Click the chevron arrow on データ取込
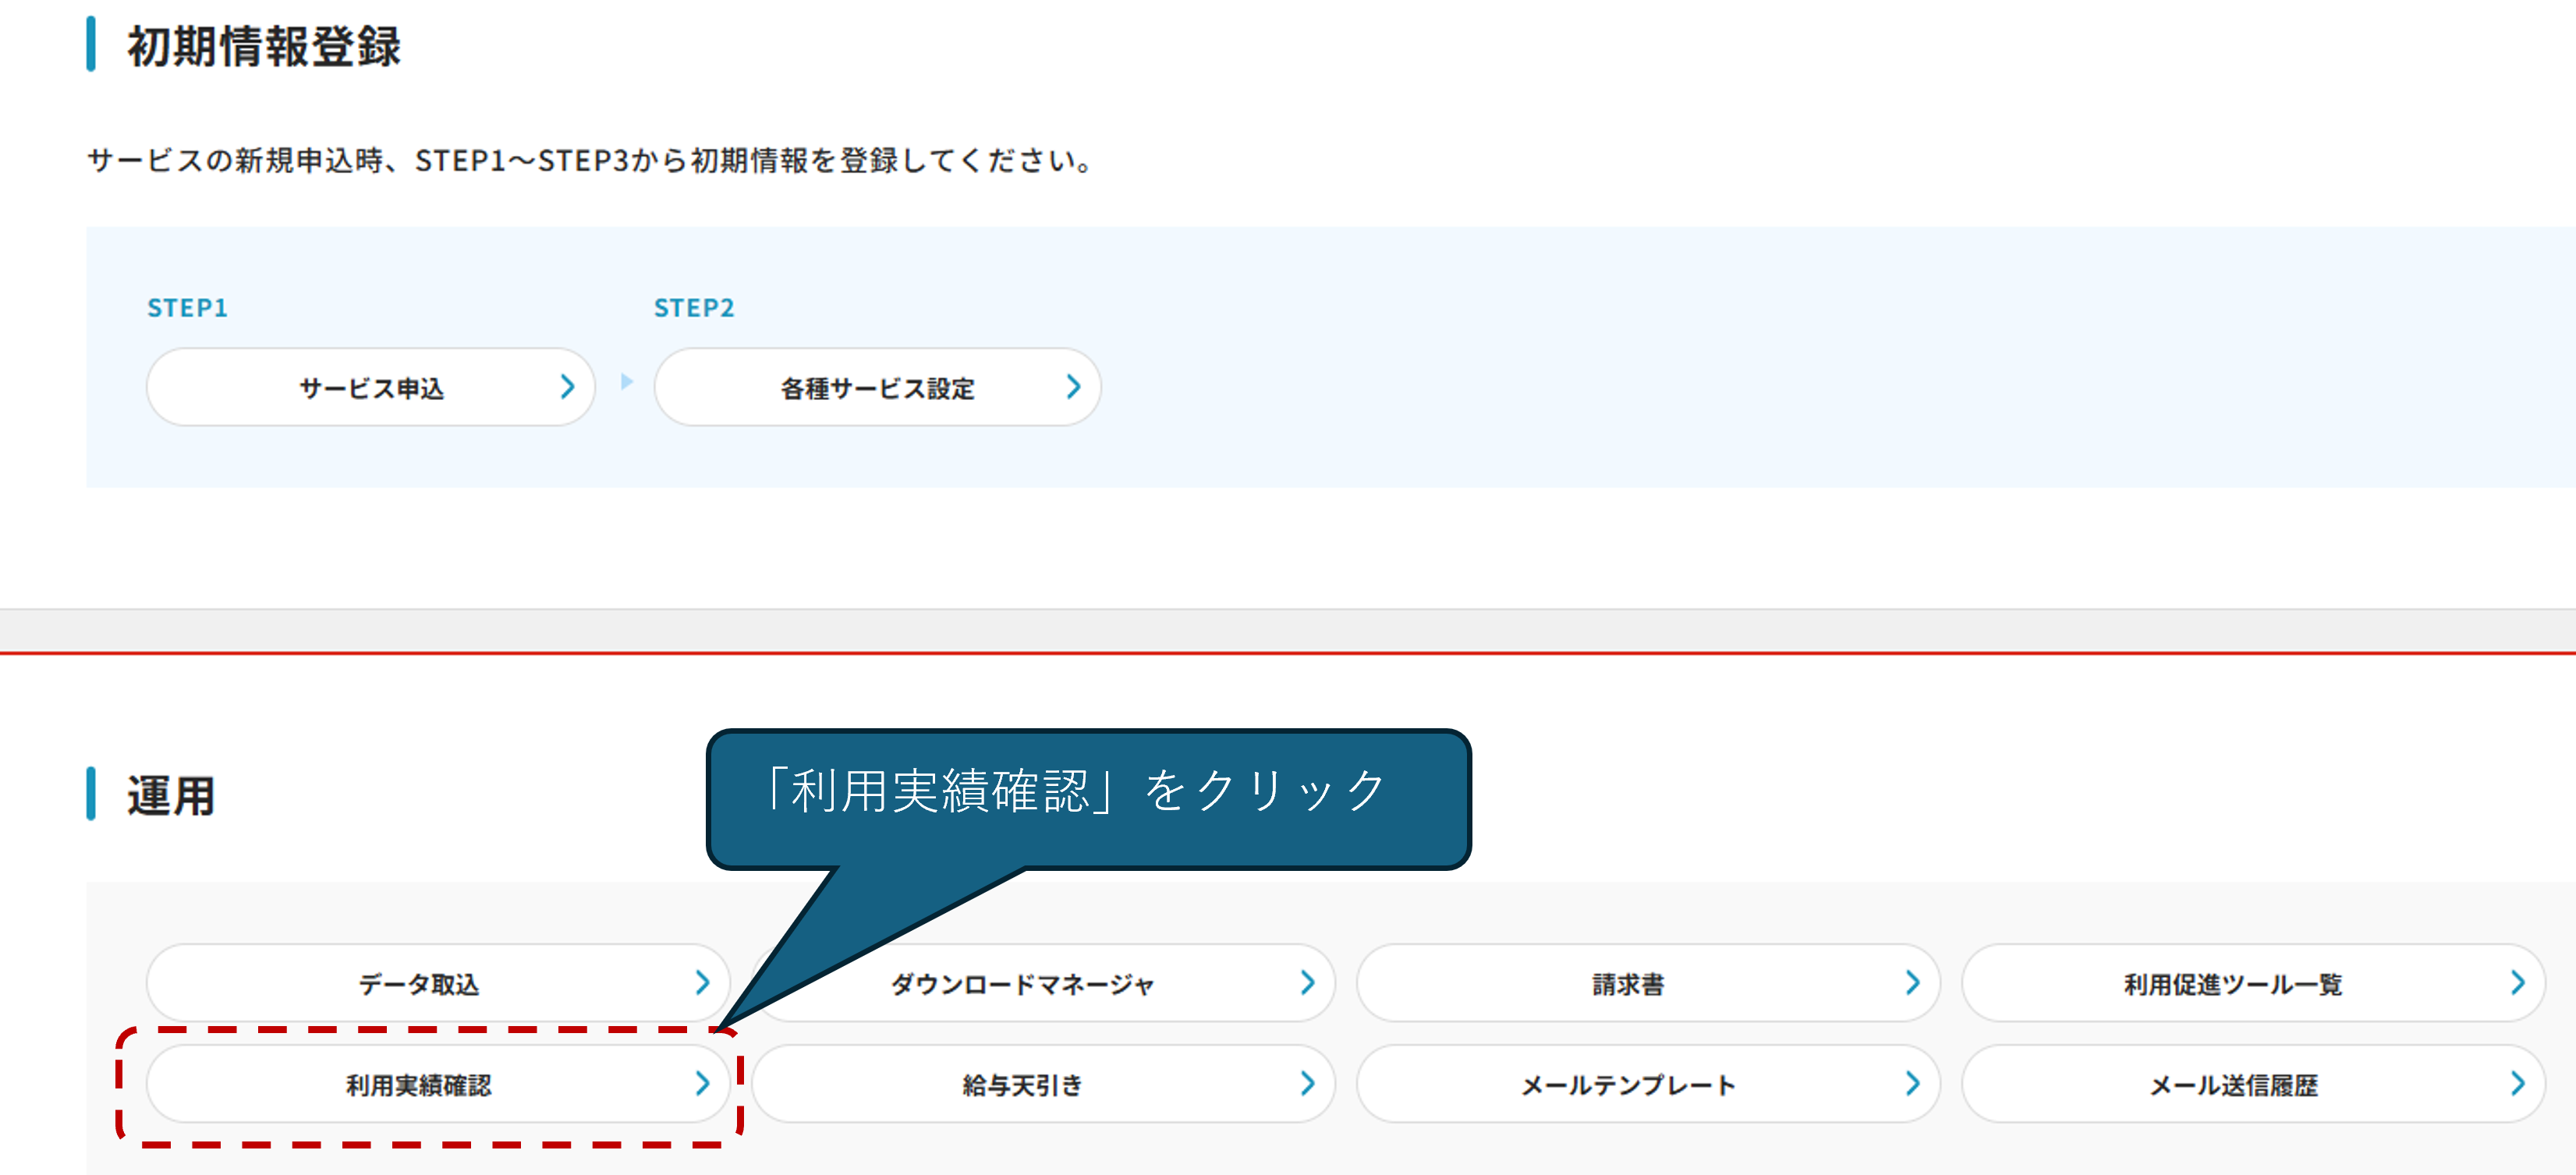 tap(702, 983)
